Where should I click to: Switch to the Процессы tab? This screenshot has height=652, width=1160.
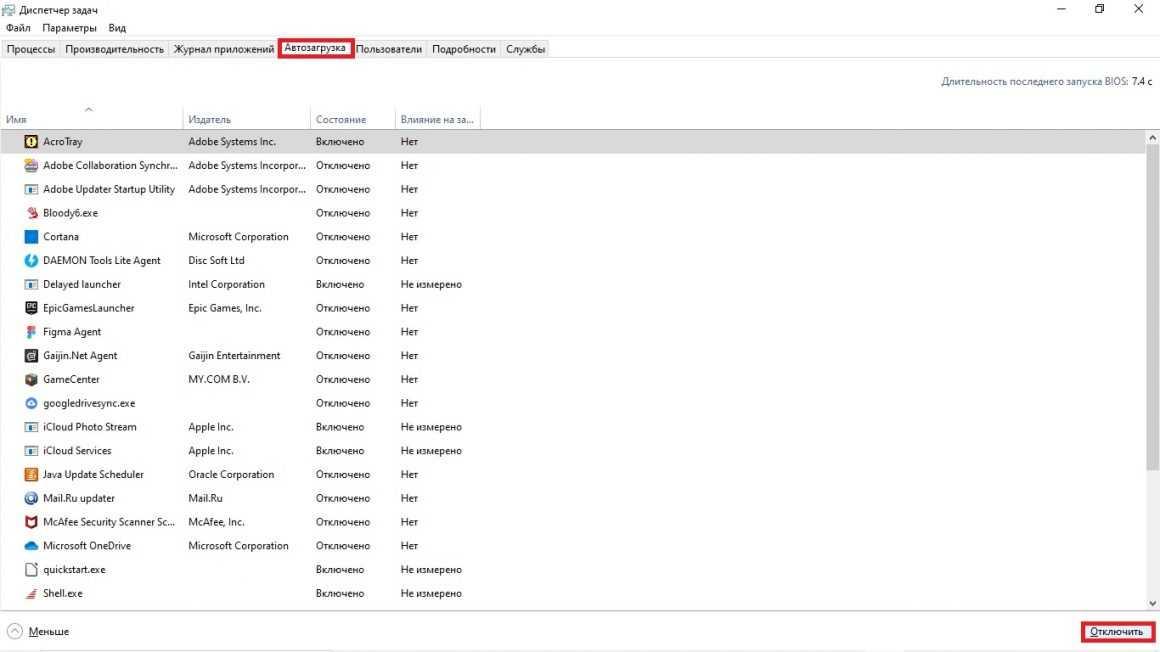30,49
